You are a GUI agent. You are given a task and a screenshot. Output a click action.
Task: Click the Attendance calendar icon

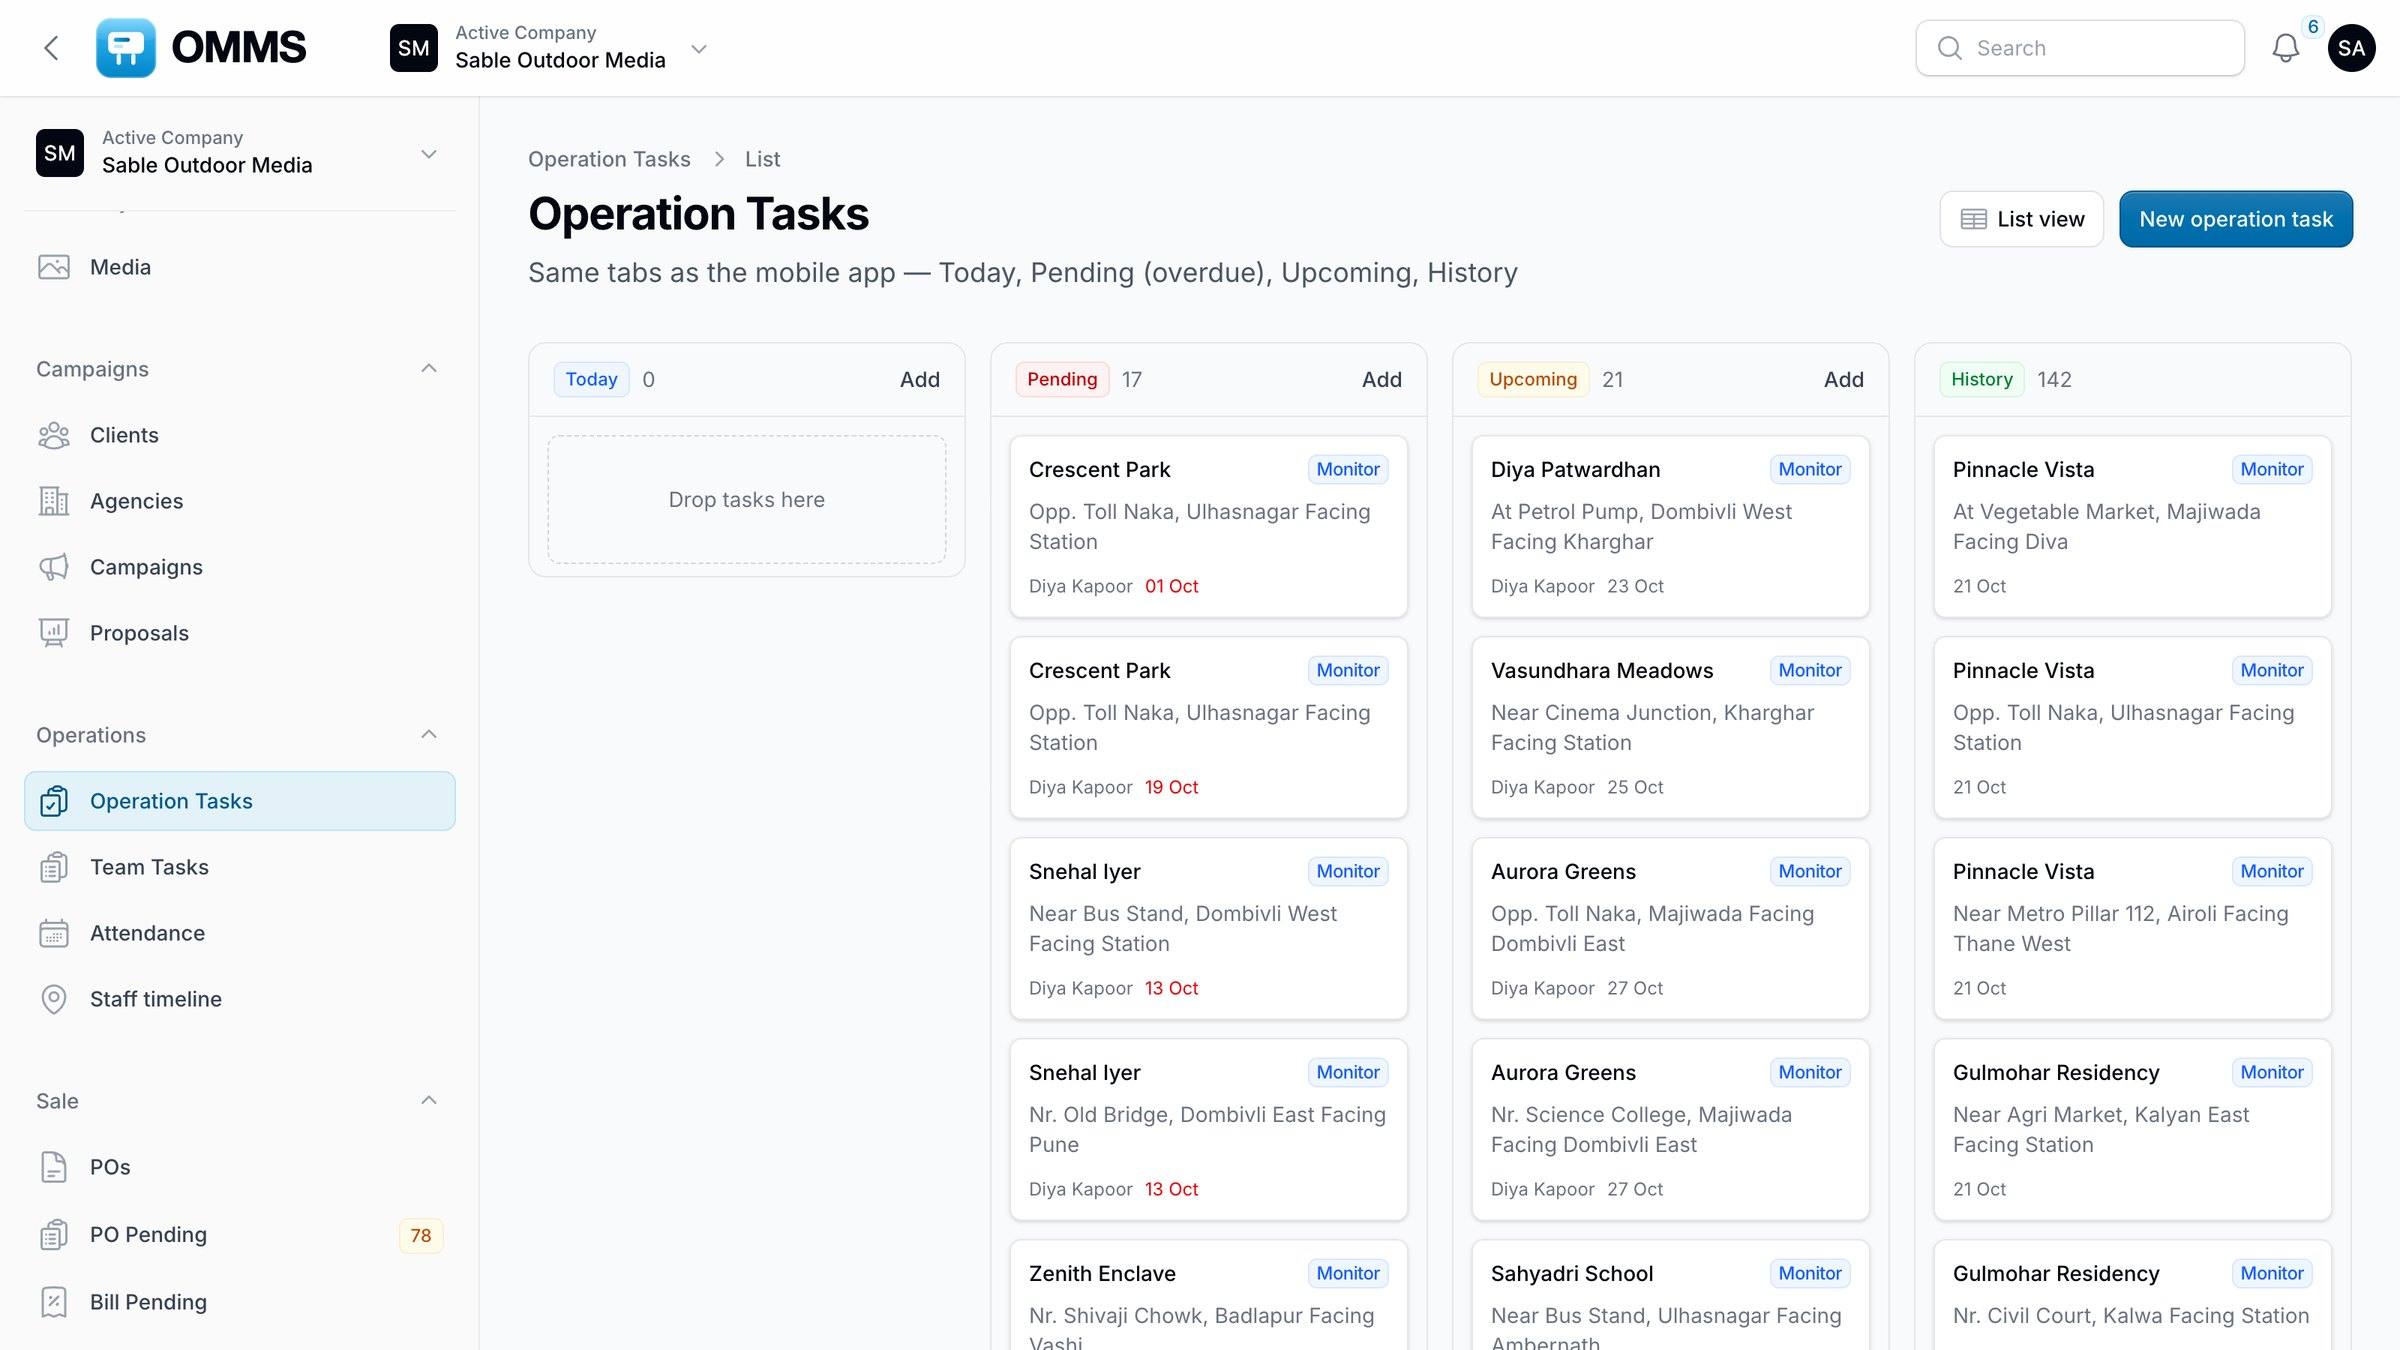coord(54,933)
